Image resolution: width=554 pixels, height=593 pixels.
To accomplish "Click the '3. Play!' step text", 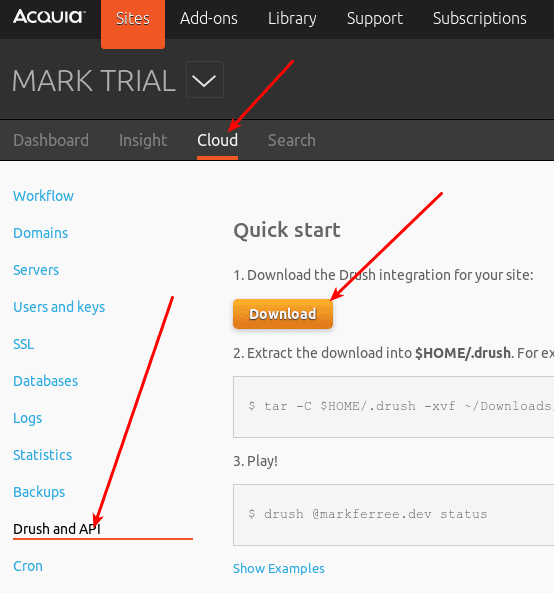I will [256, 461].
